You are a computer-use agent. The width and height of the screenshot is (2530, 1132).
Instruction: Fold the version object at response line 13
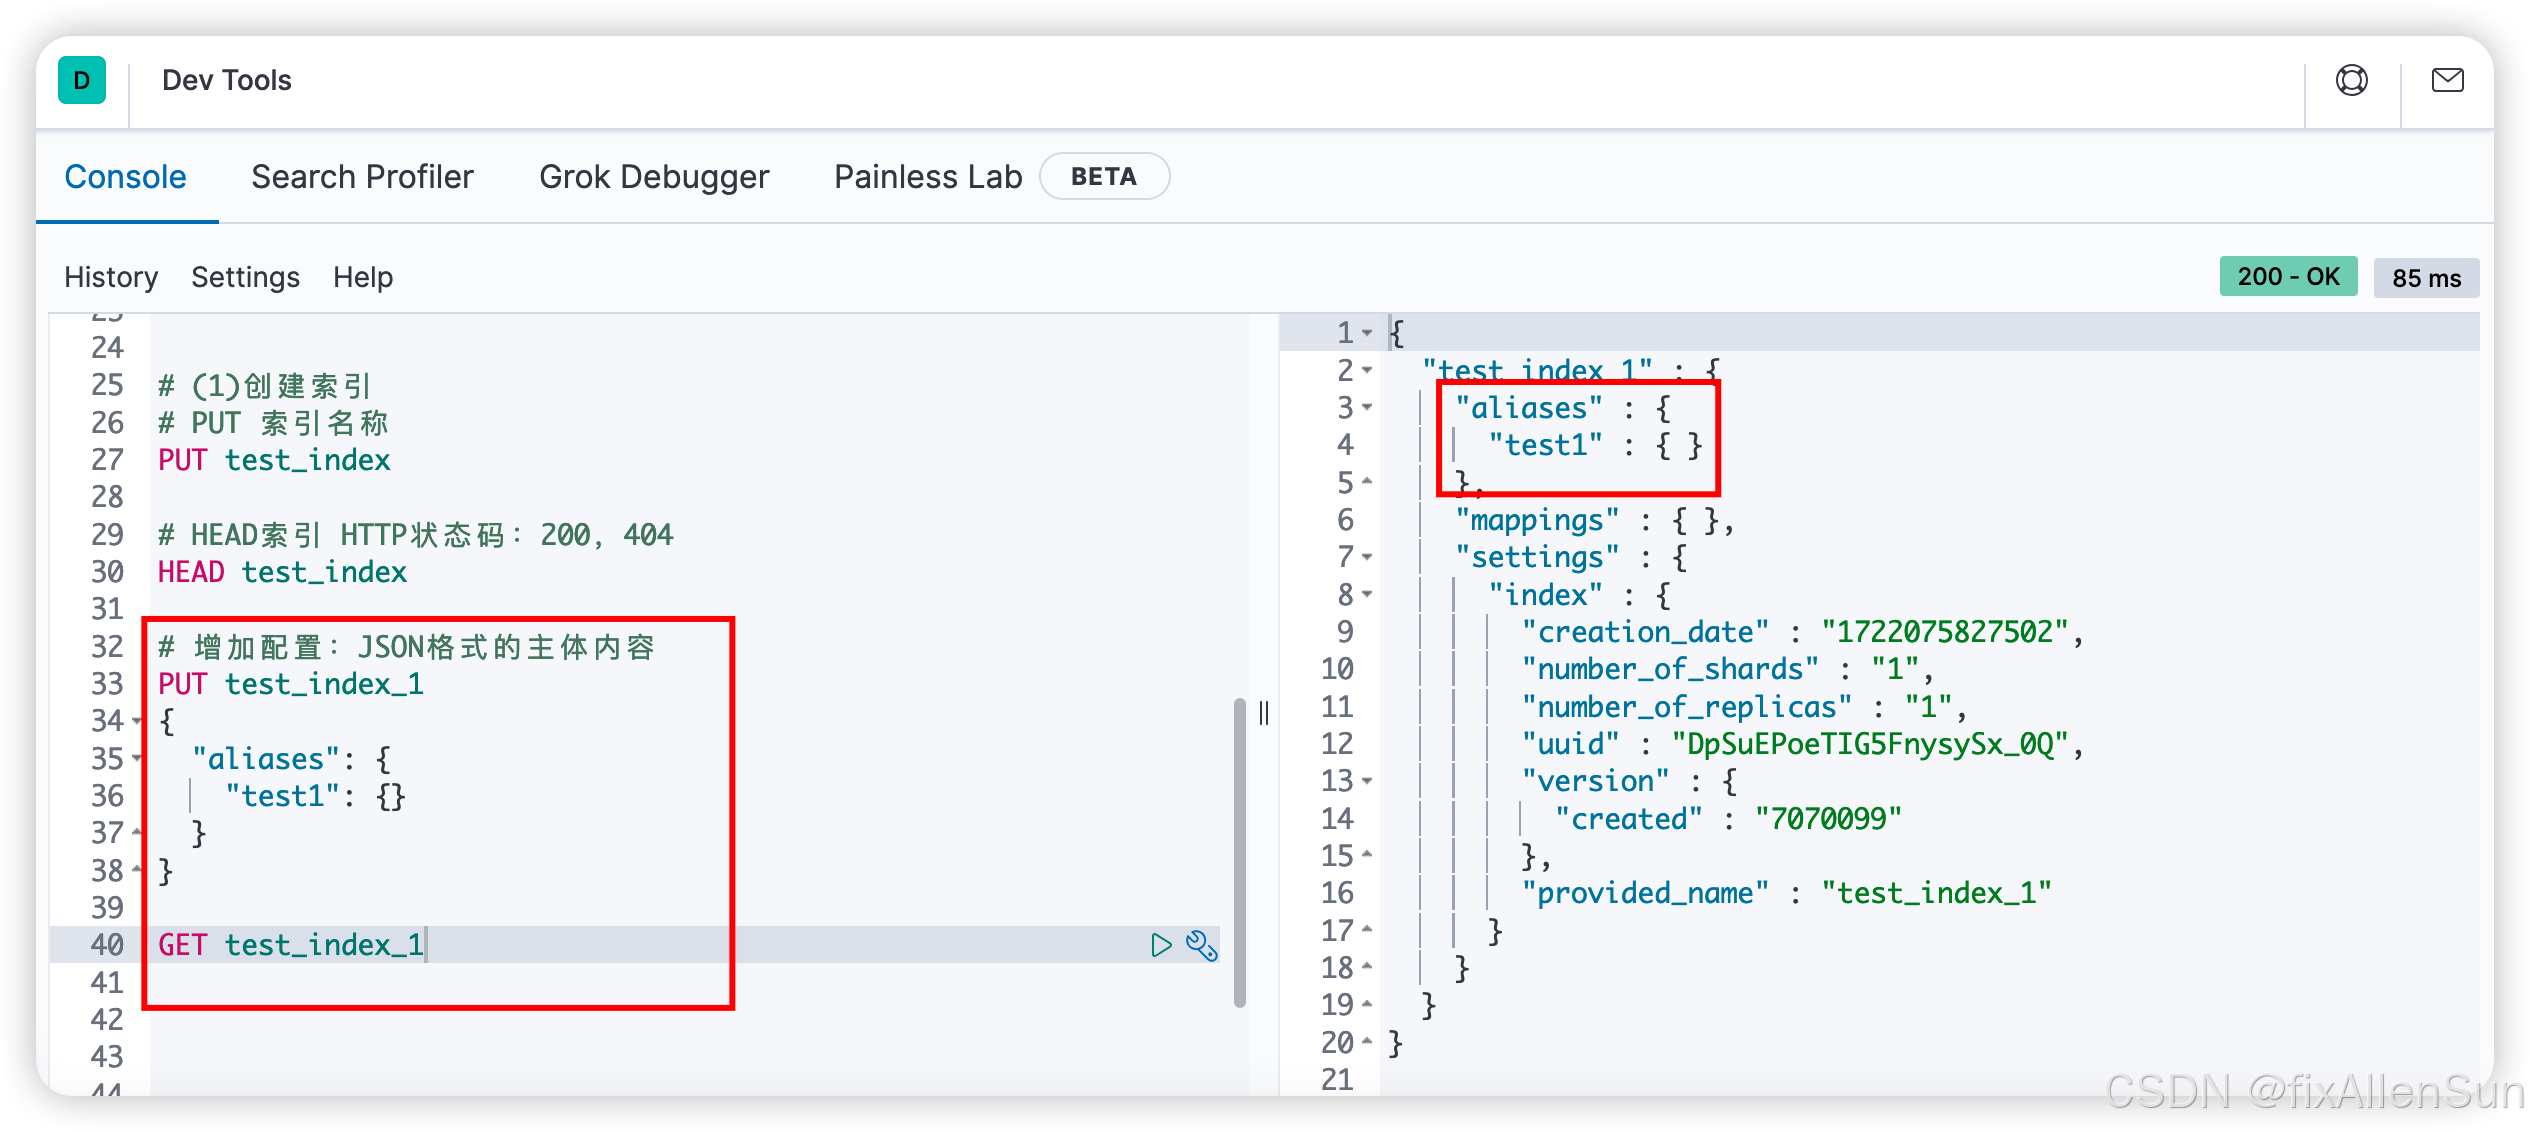point(1367,781)
